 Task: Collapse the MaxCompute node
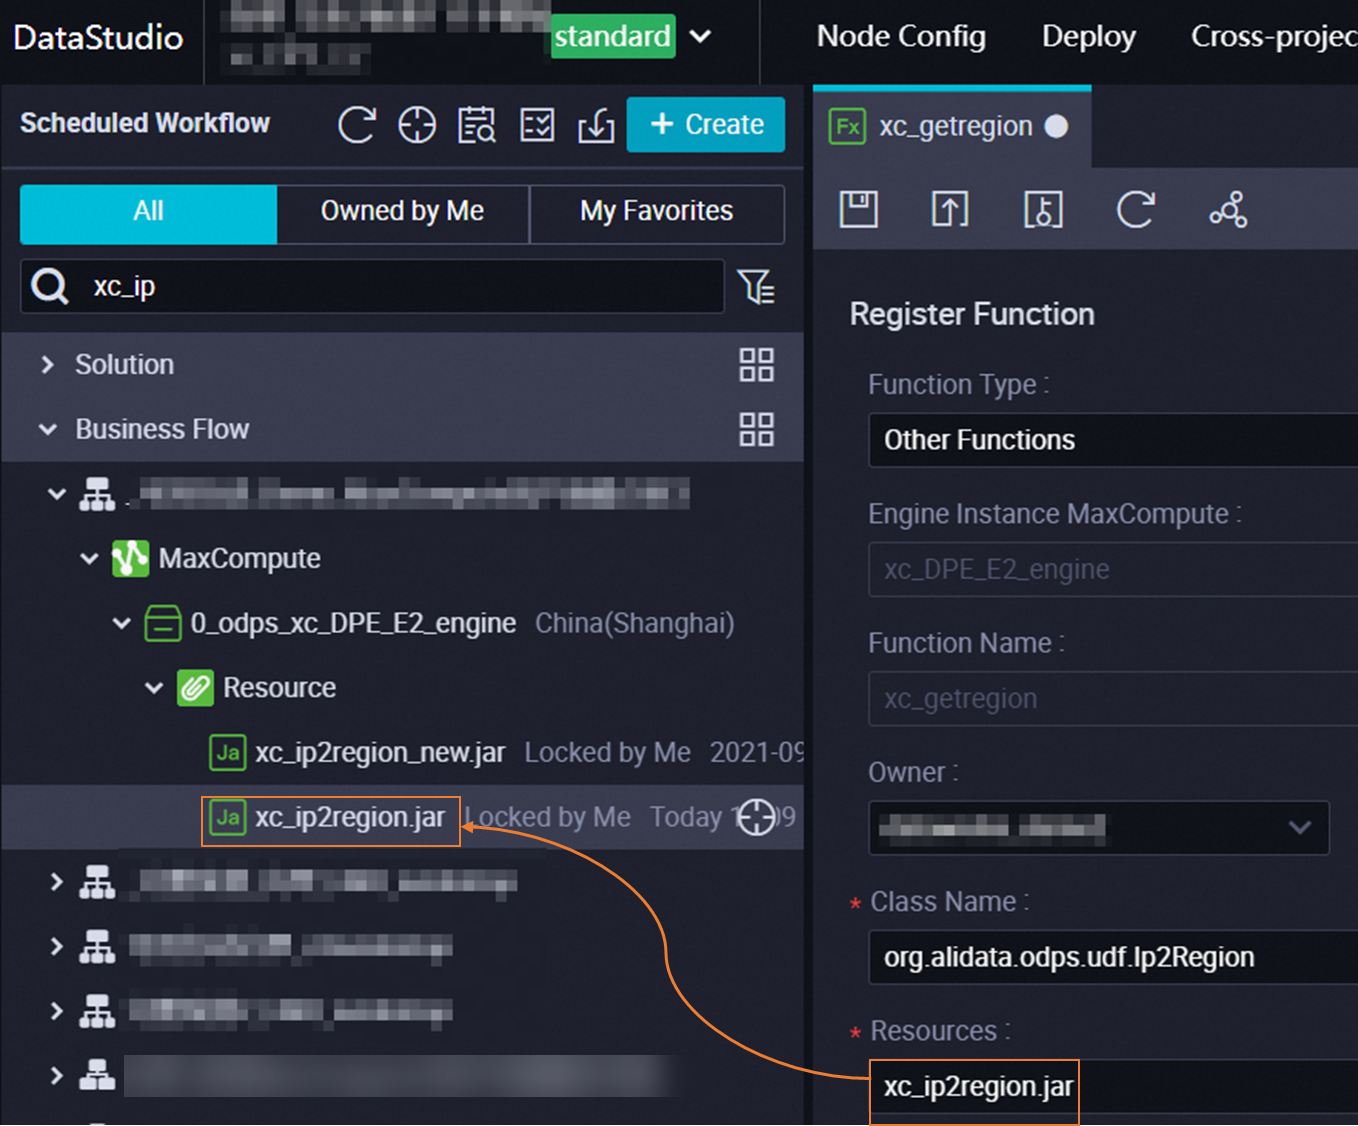89,559
